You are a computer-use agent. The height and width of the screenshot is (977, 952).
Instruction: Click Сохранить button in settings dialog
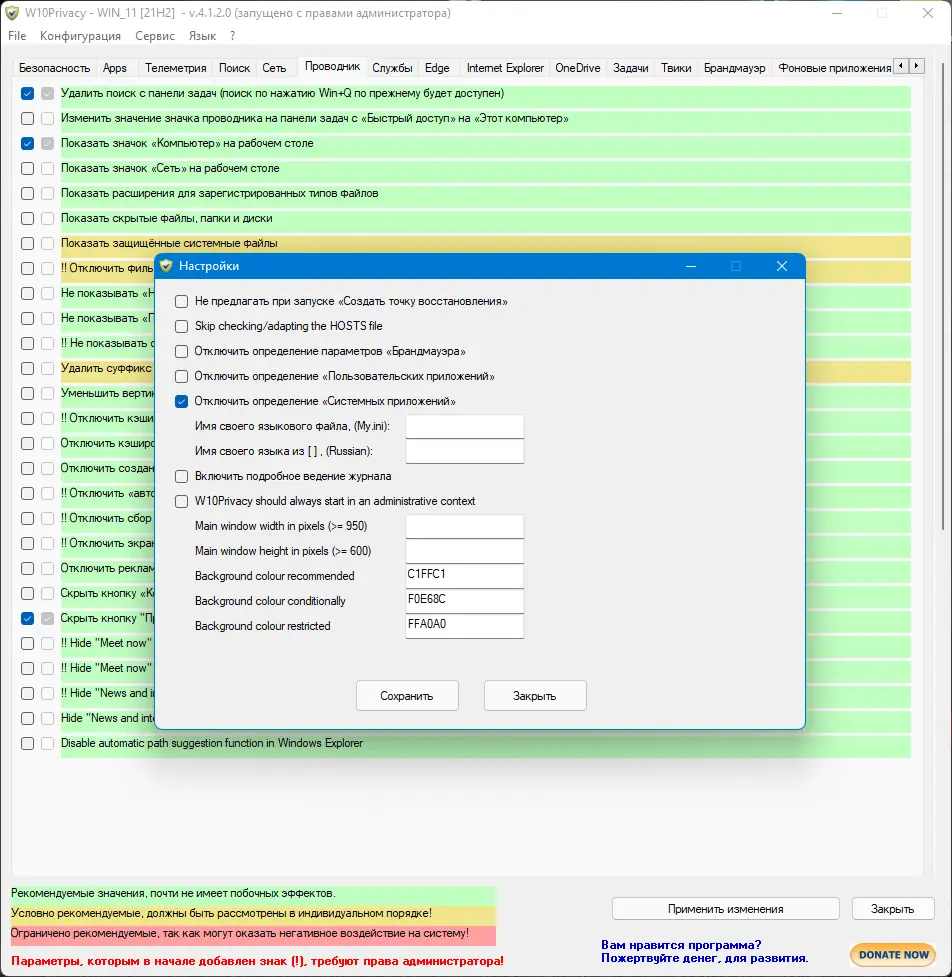tap(407, 695)
